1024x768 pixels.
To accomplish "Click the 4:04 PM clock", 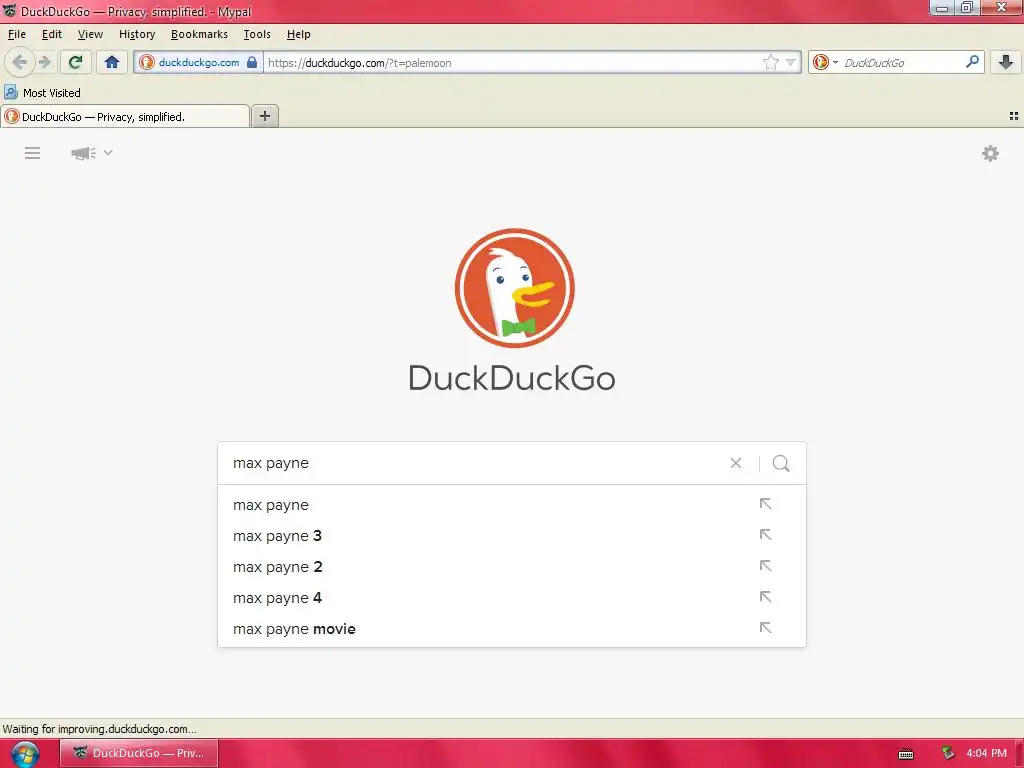I will [986, 753].
